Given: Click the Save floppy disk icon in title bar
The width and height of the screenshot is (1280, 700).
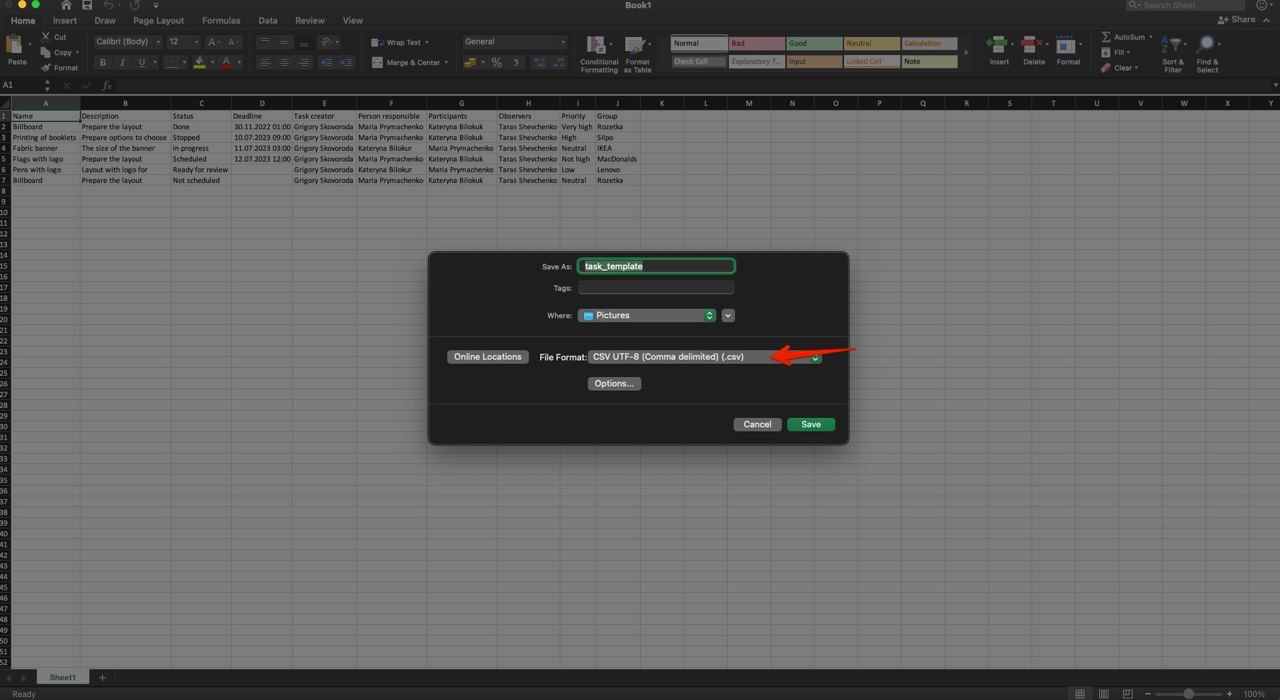Looking at the screenshot, I should click(x=87, y=5).
